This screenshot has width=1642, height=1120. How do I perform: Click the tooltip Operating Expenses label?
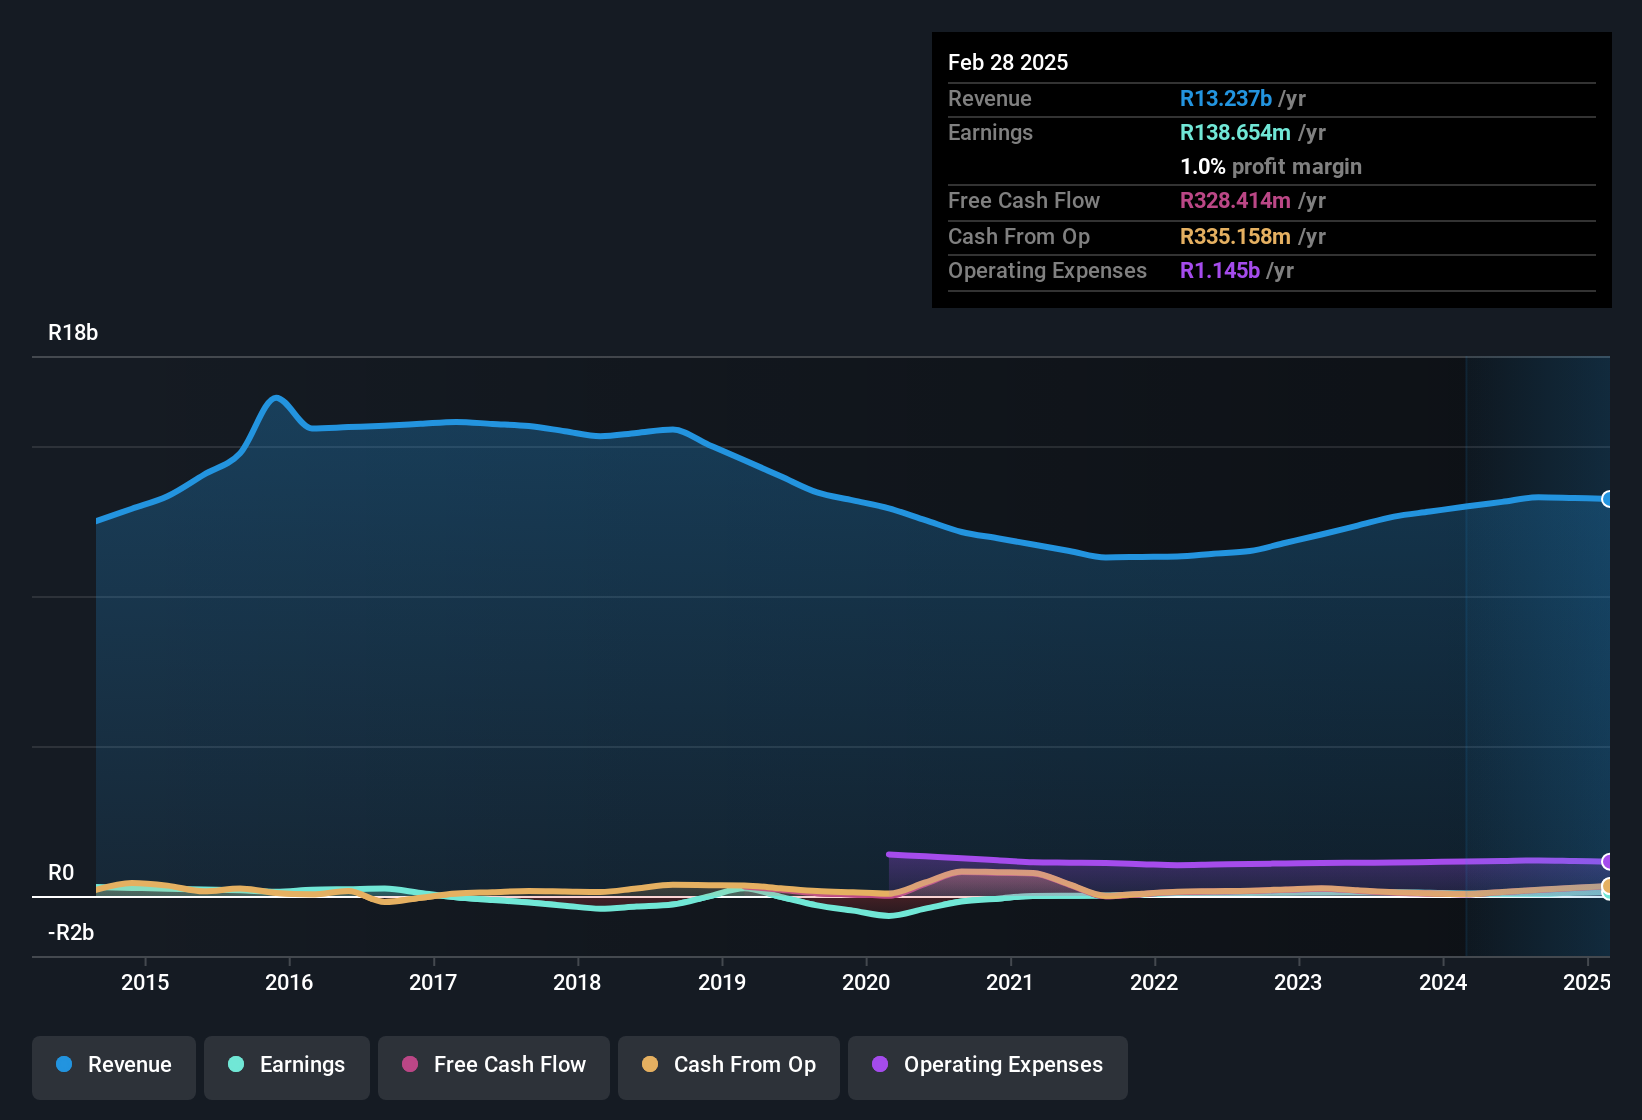(x=1047, y=270)
